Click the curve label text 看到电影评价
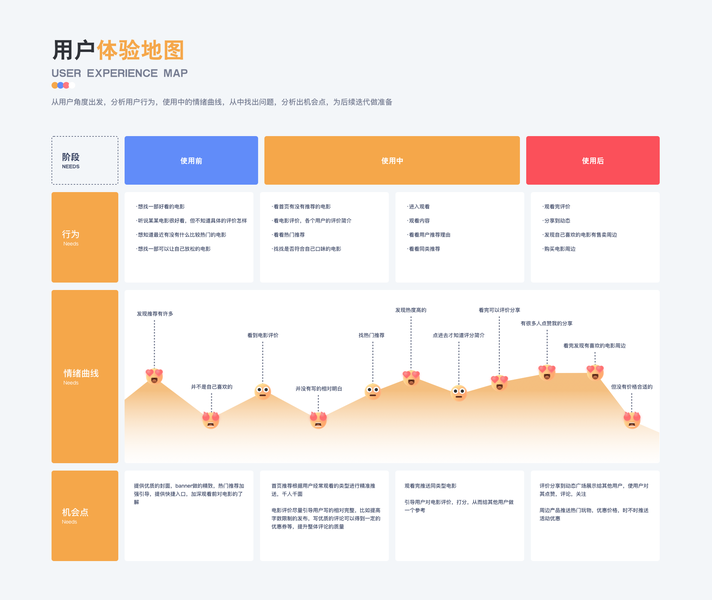This screenshot has height=600, width=712. (263, 335)
